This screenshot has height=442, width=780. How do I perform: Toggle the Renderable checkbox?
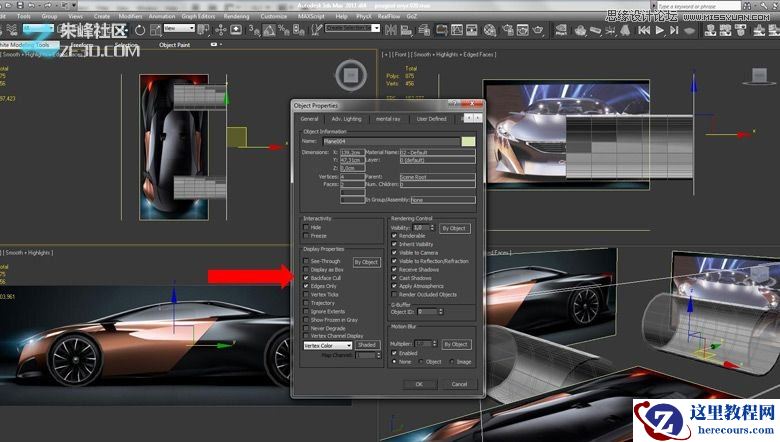(394, 236)
